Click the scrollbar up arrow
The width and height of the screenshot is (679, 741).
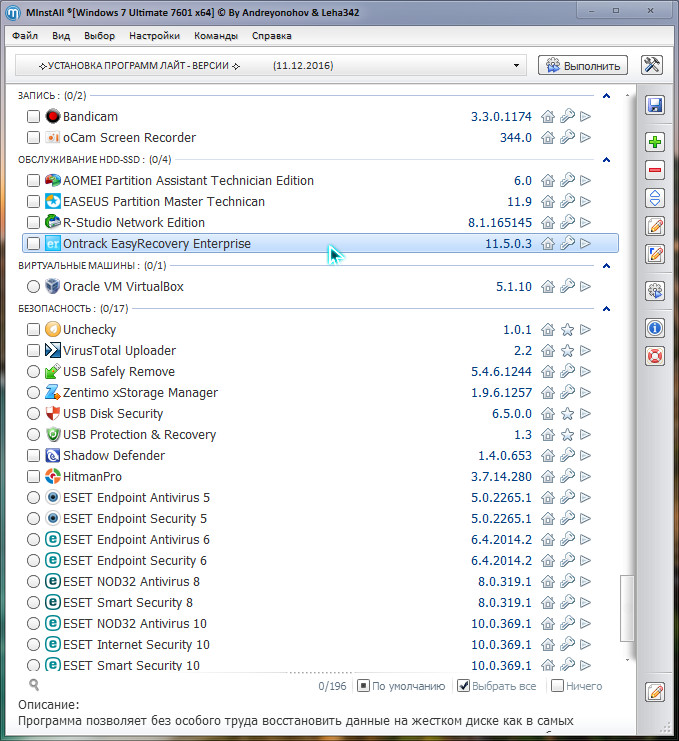(x=627, y=95)
